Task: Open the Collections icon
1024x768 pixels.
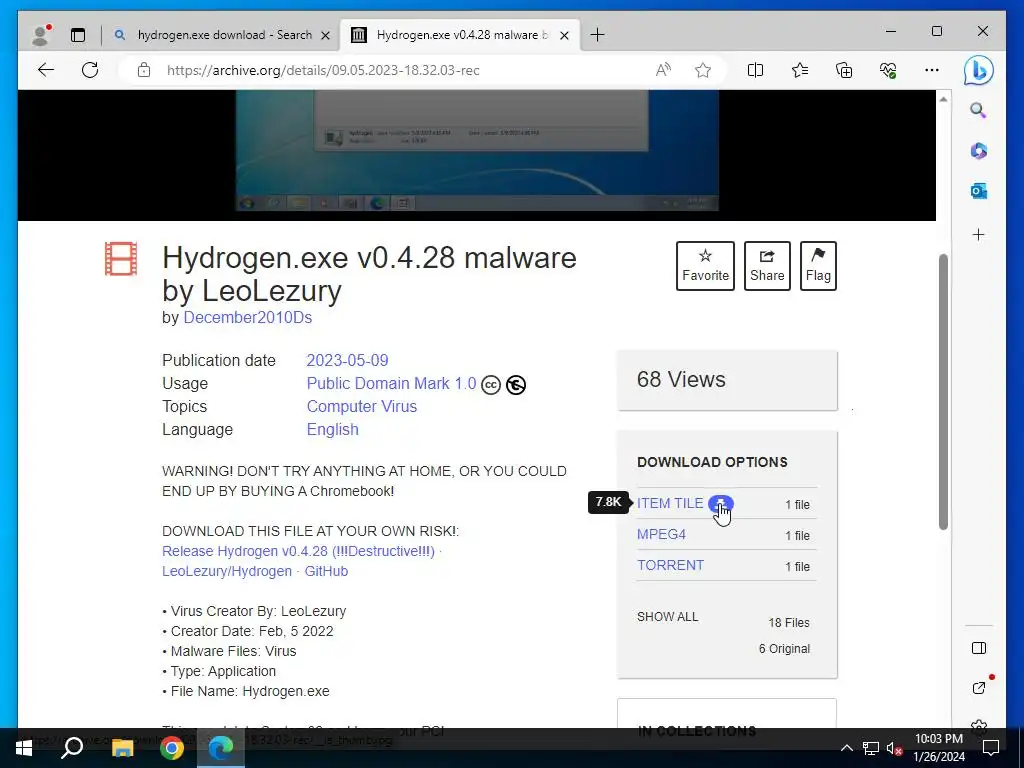Action: [844, 70]
